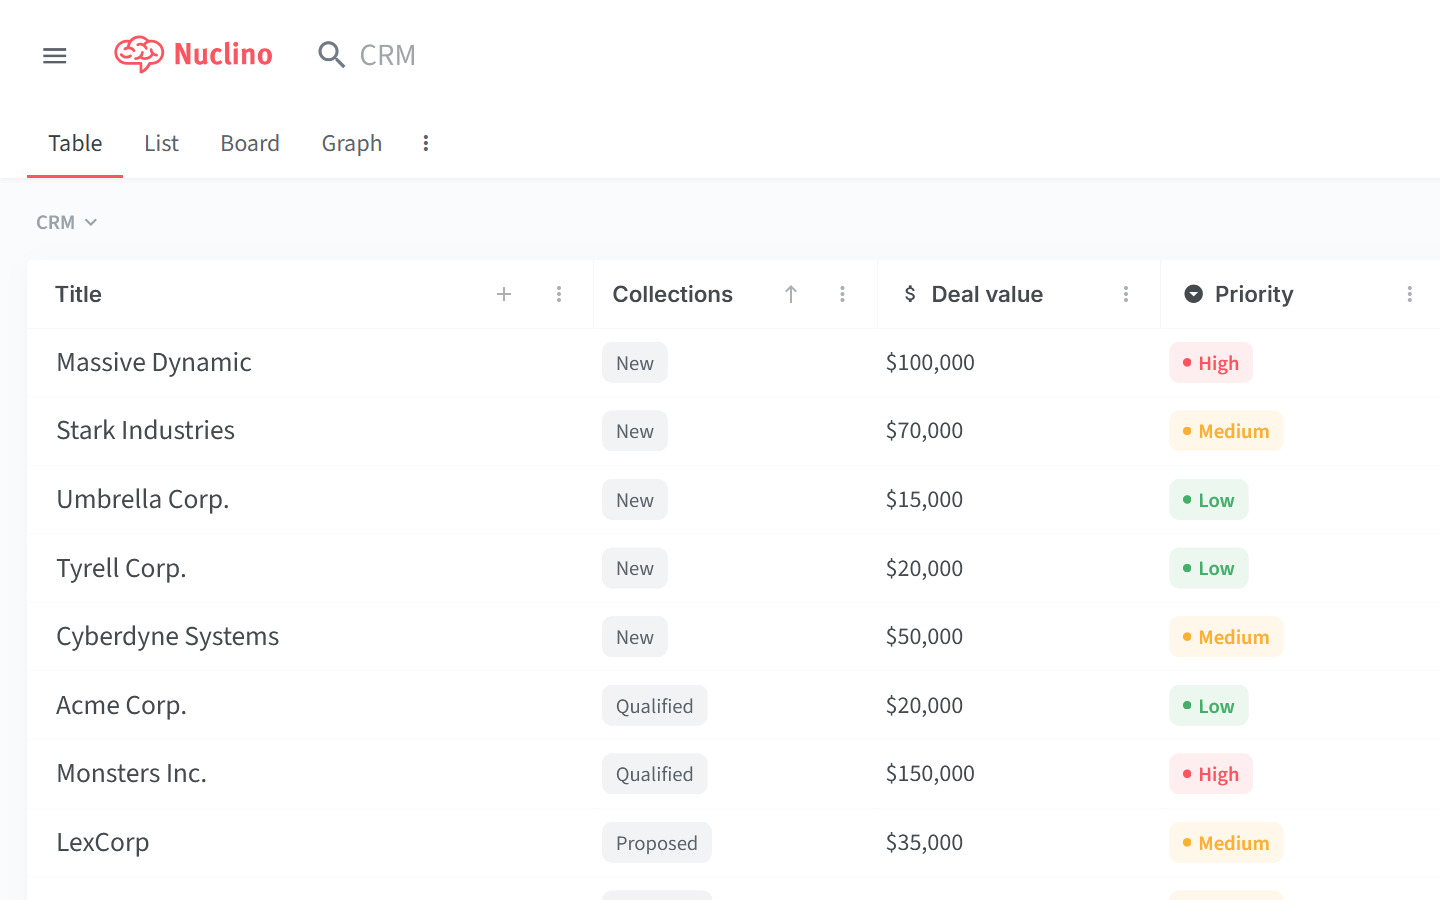This screenshot has width=1440, height=900.
Task: Click into the CRM search field
Action: [x=388, y=55]
